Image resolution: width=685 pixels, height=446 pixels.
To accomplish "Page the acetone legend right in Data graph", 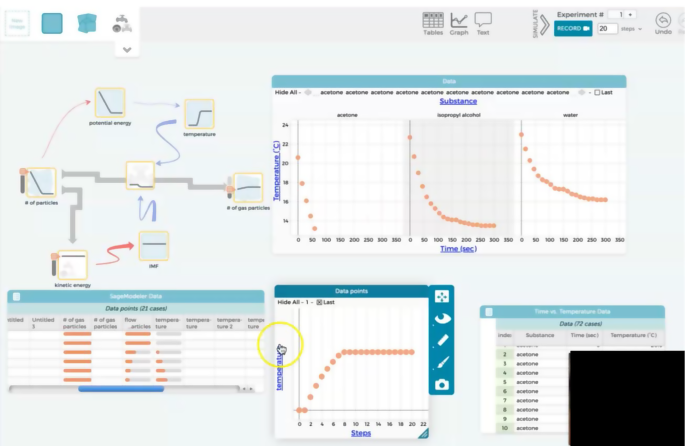I will 581,93.
